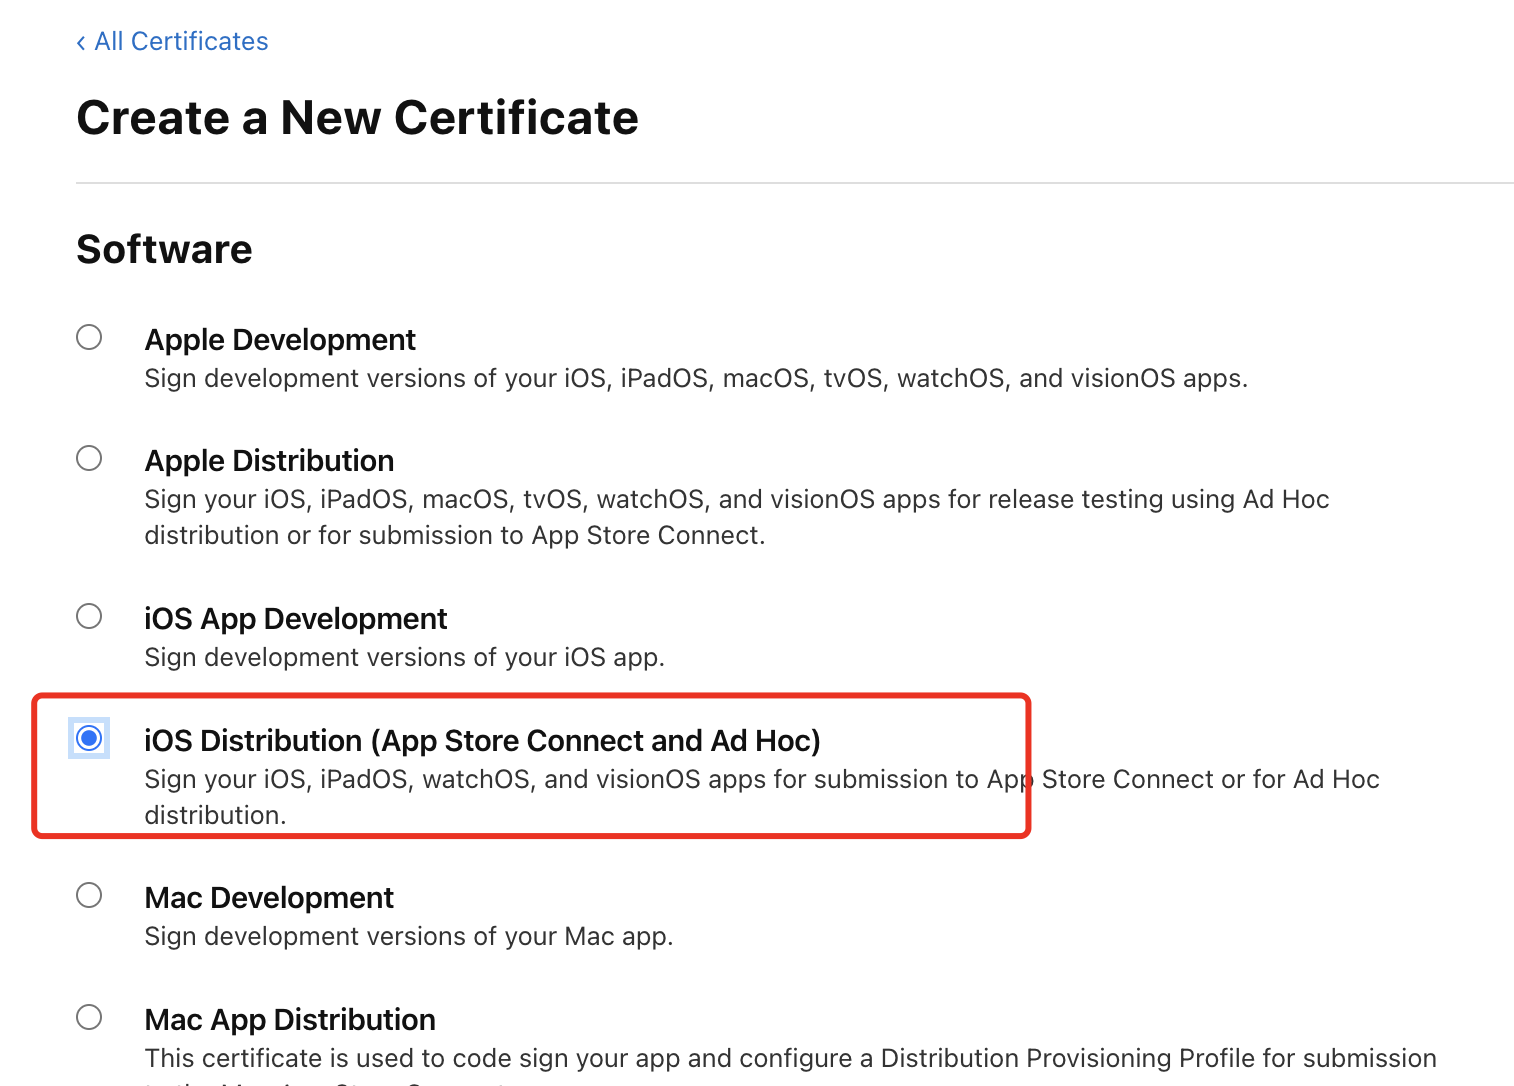Click the Mac App Distribution description about Provisioning Profile
Image resolution: width=1514 pixels, height=1086 pixels.
tap(791, 1066)
